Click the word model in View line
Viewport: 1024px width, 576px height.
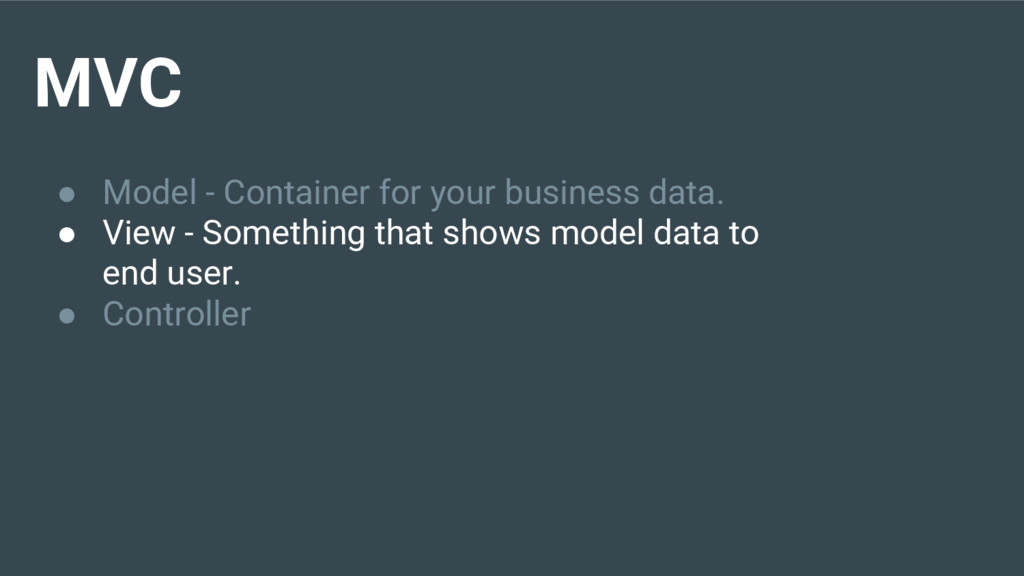(x=598, y=233)
